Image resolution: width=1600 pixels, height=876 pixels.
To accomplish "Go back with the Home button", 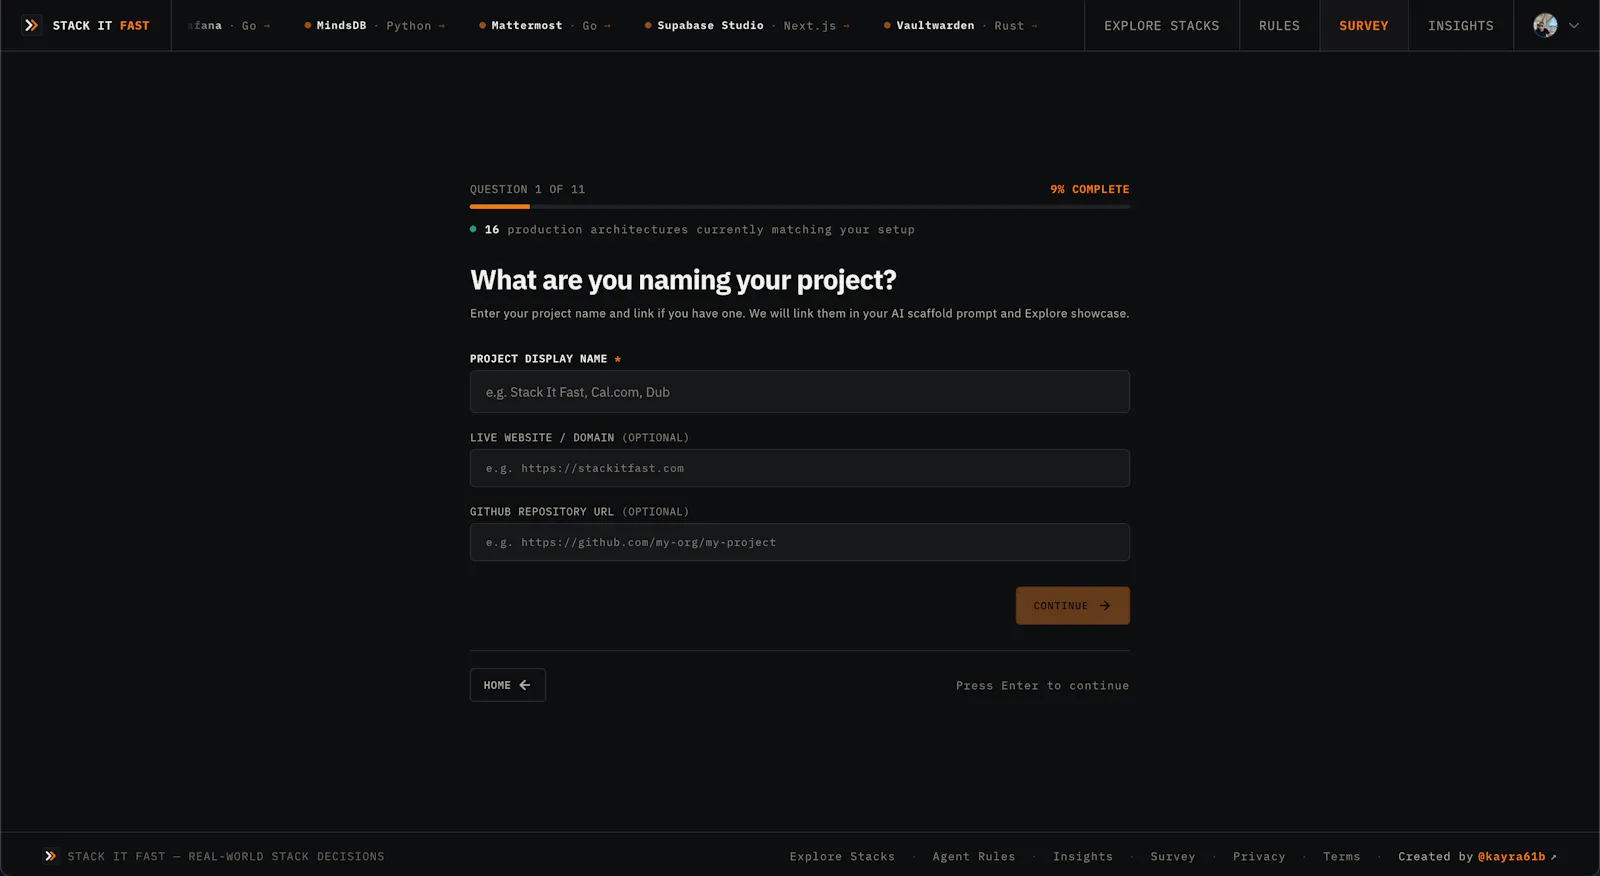I will (508, 685).
